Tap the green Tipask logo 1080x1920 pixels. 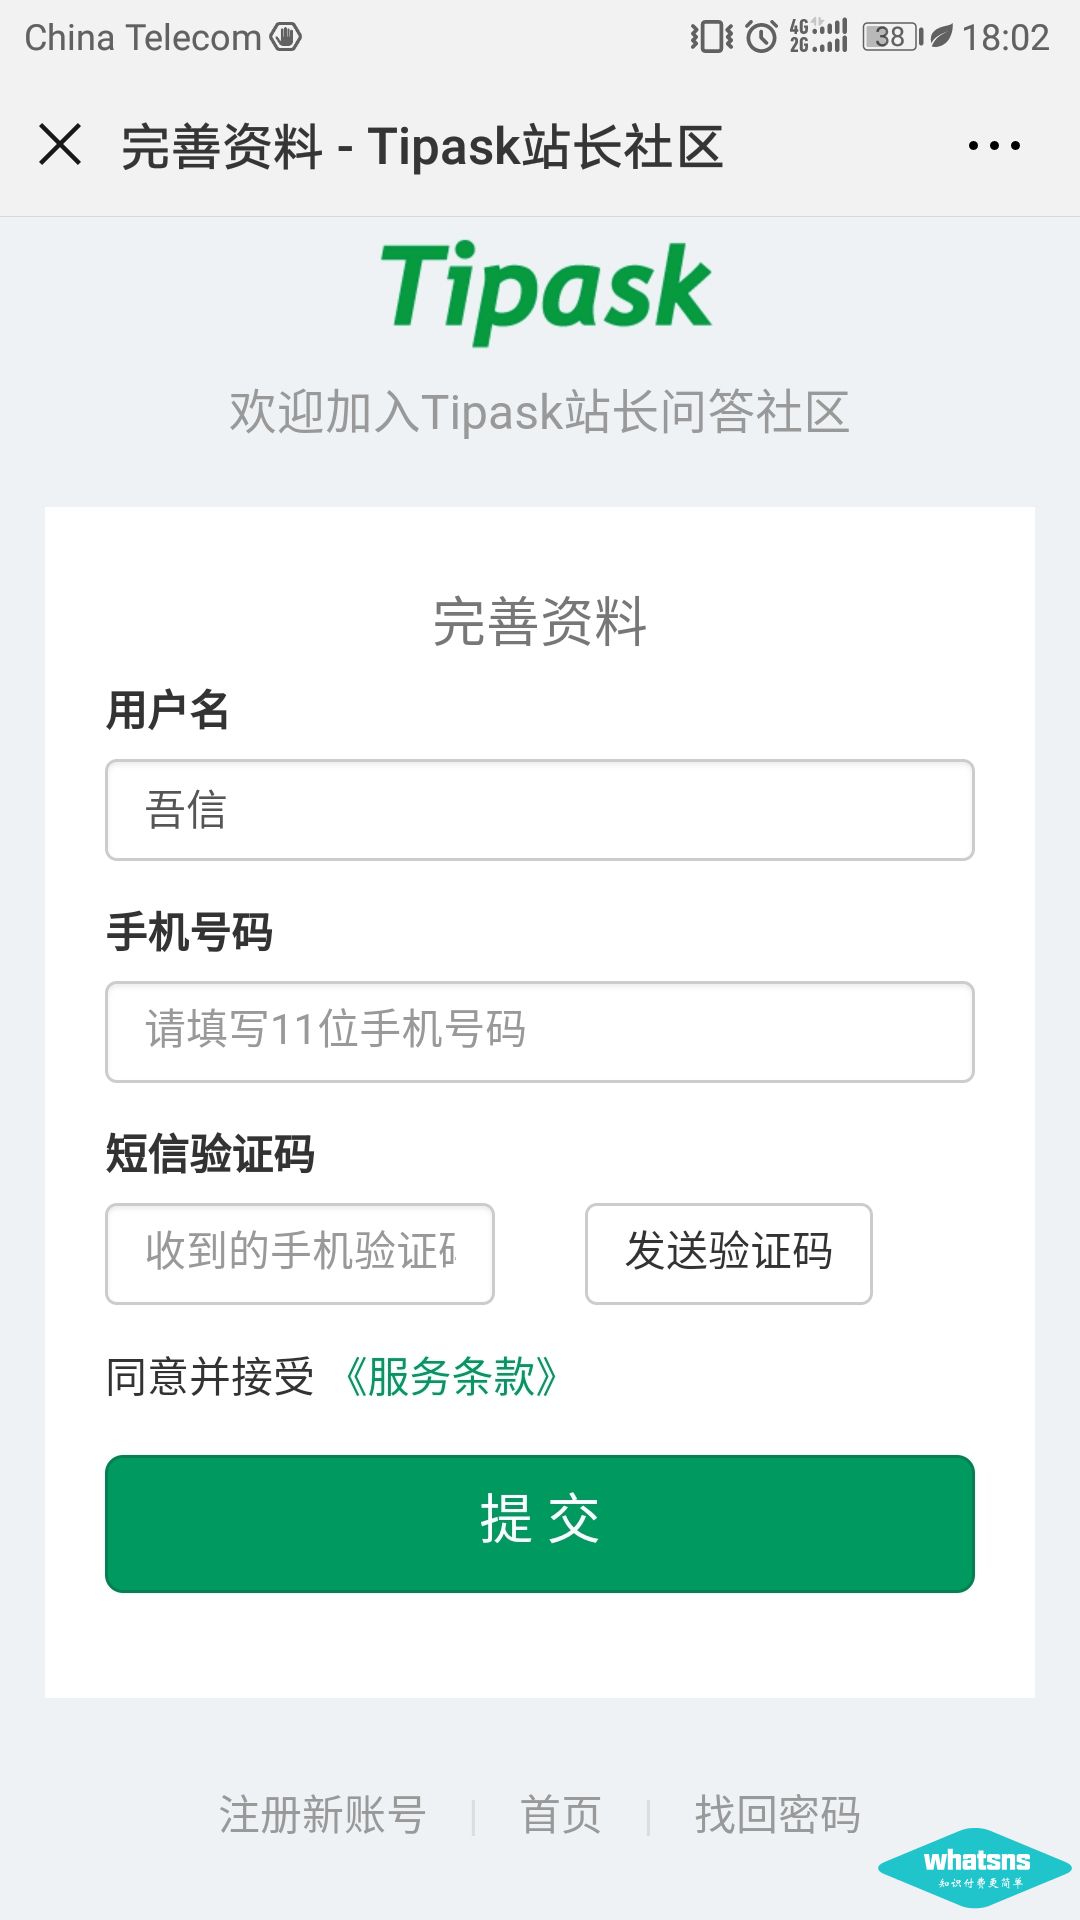pyautogui.click(x=546, y=290)
